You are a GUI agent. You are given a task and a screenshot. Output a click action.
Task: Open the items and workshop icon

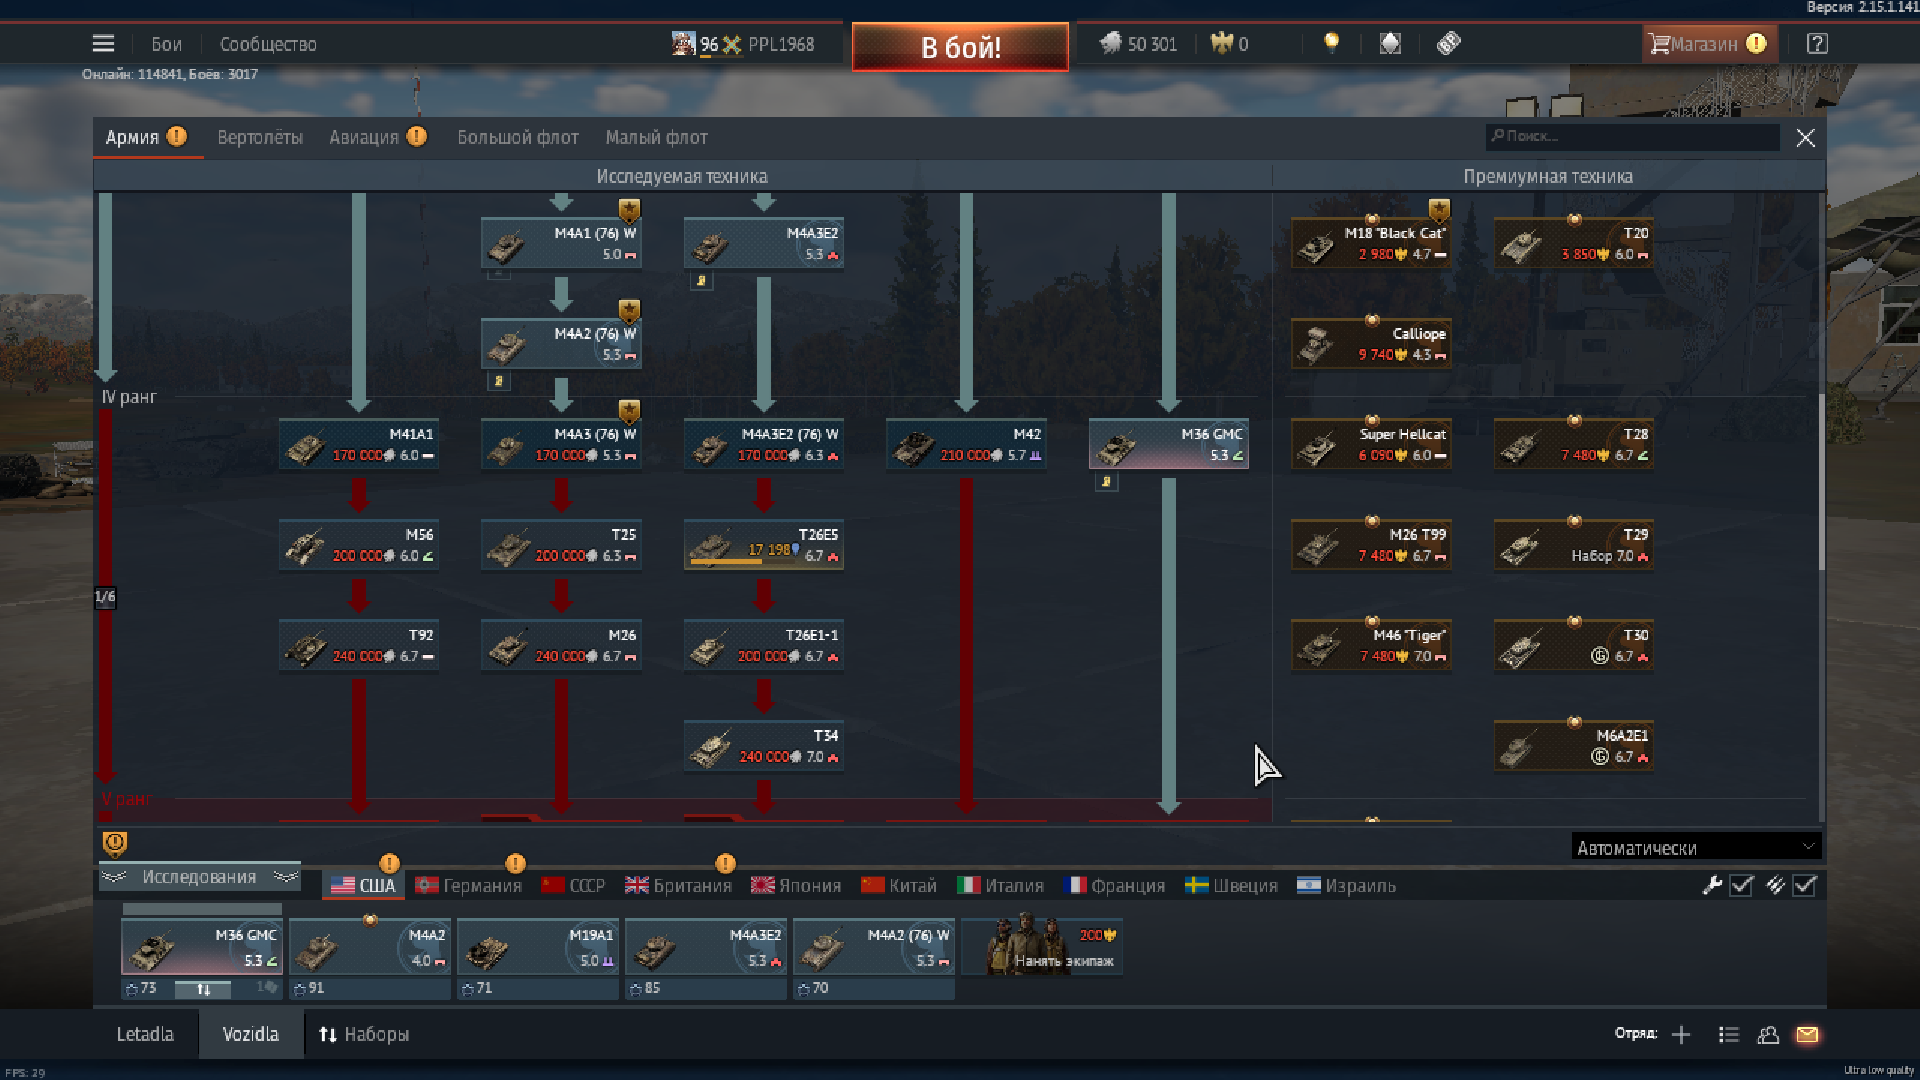[1390, 43]
